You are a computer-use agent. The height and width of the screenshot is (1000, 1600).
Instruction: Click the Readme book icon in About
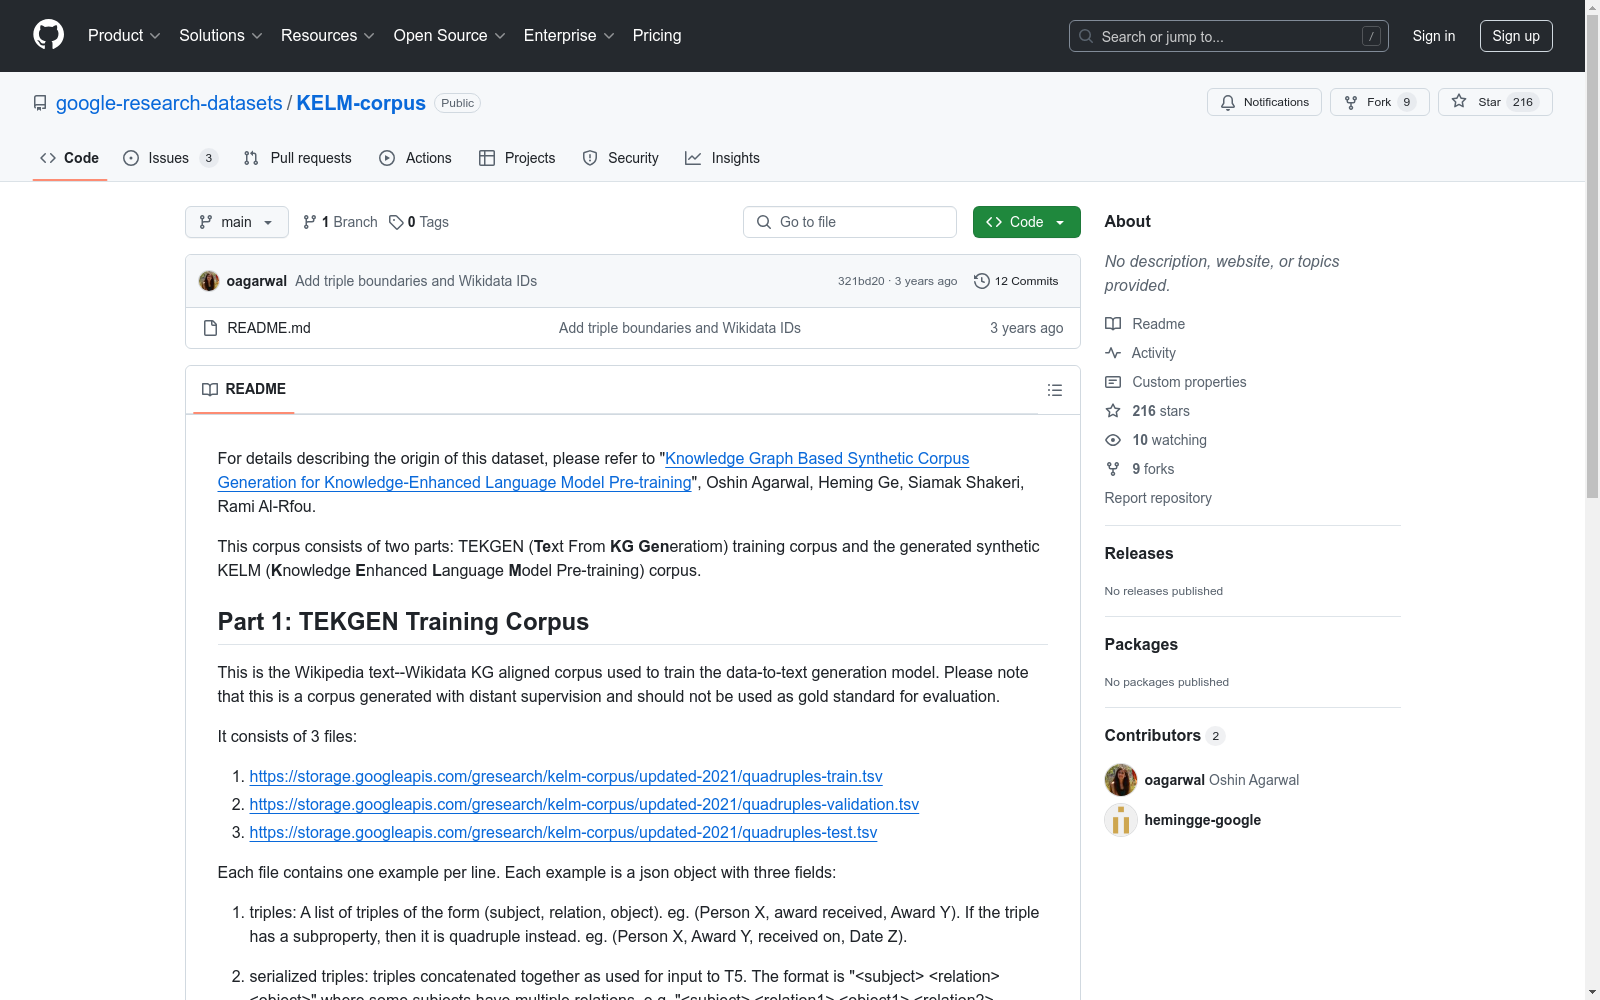[x=1113, y=324]
